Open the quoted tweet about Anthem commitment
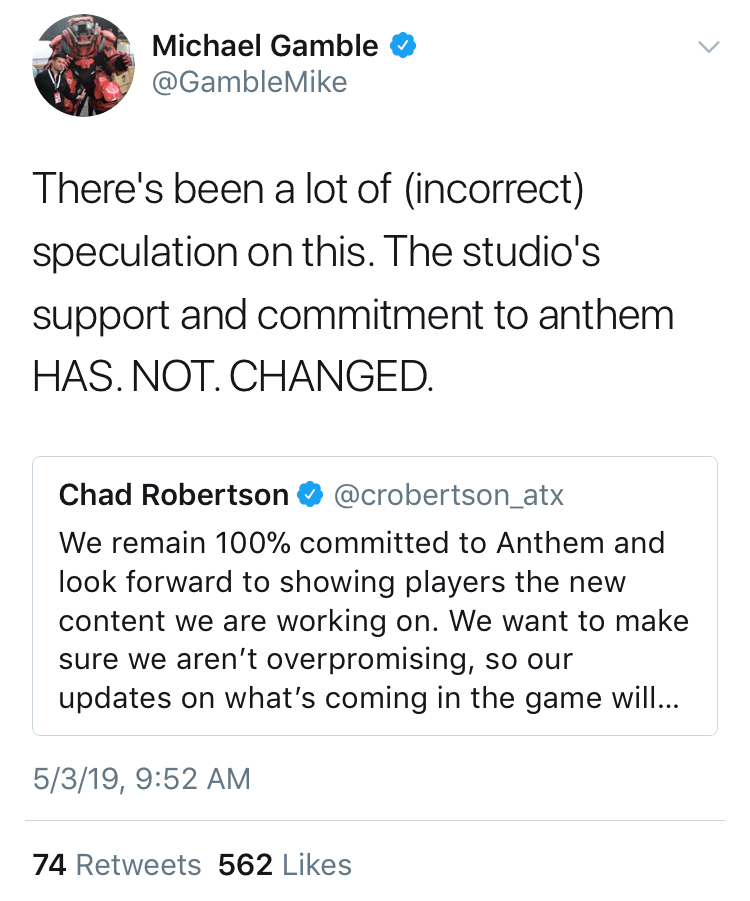The image size is (750, 901). (x=375, y=596)
